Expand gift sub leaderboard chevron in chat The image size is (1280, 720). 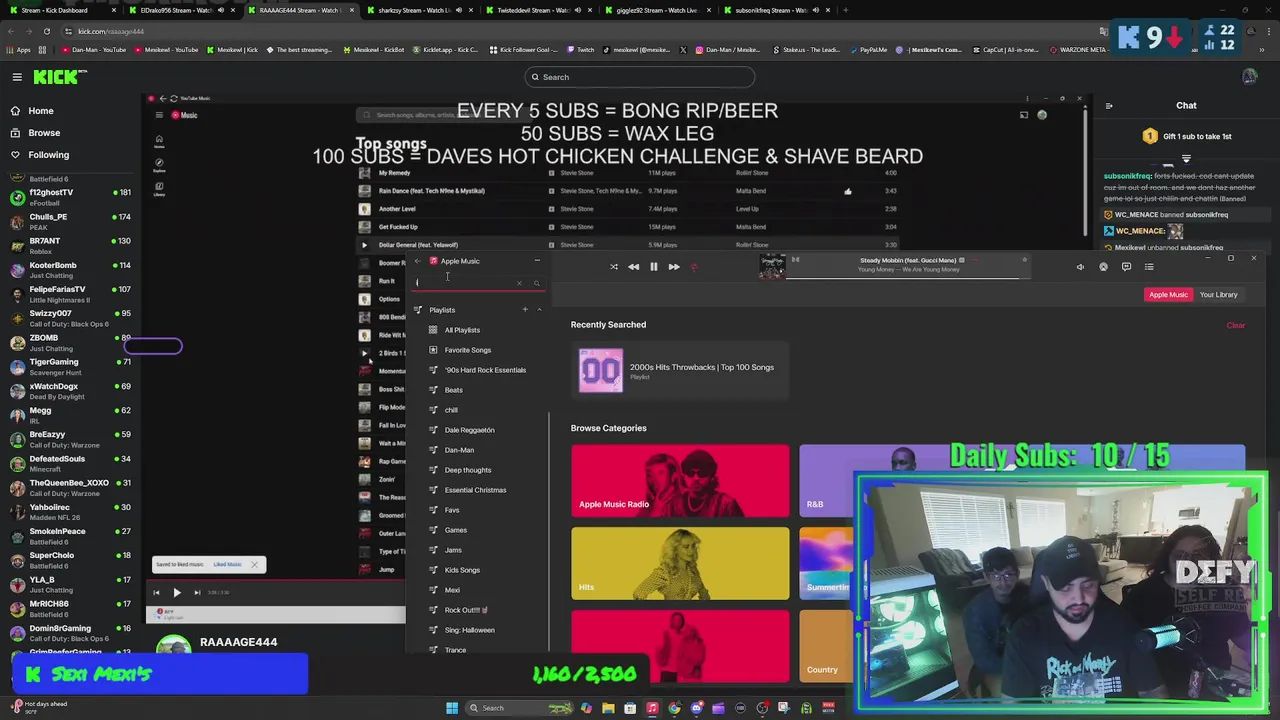click(x=1186, y=158)
